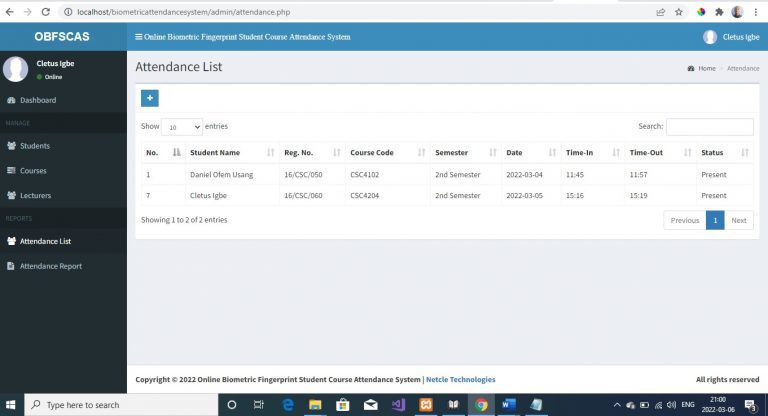768x416 pixels.
Task: Click the blue plus add attendance button
Action: click(150, 98)
